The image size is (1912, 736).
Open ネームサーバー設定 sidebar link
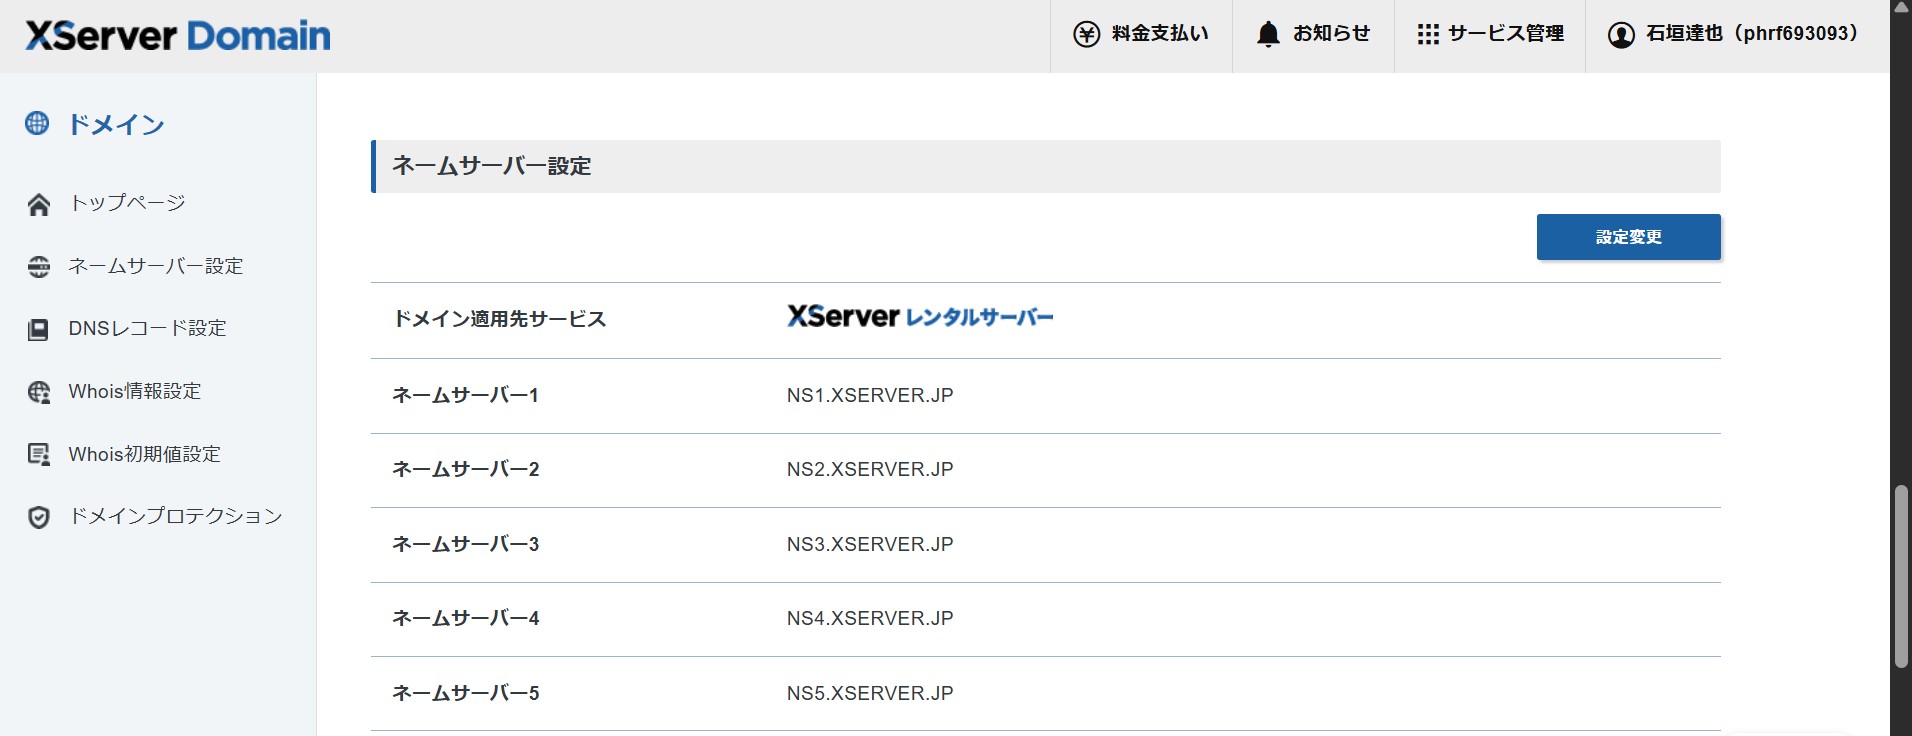point(156,266)
